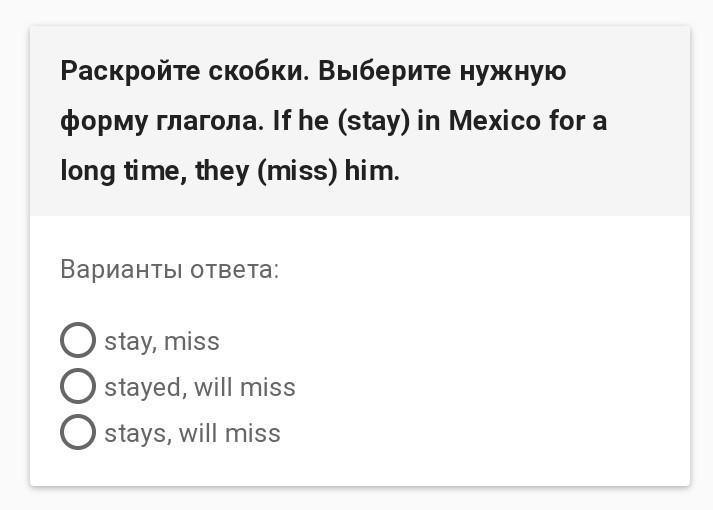
Task: Click the word "they" in the question
Action: click(222, 172)
